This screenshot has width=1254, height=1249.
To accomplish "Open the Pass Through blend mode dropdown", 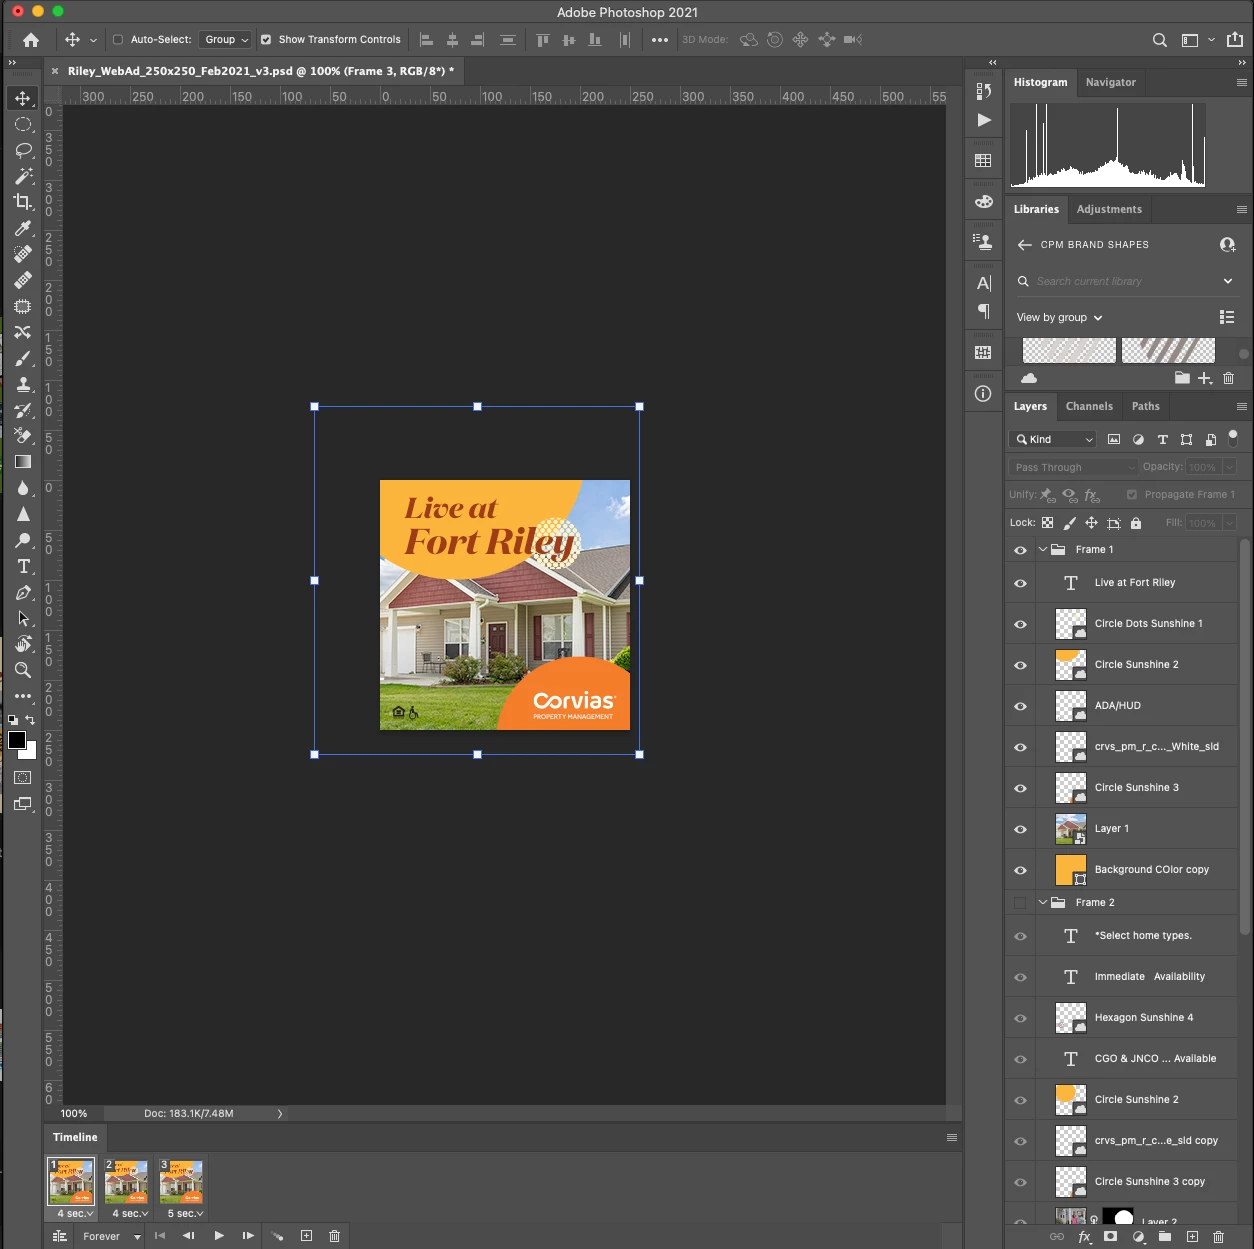I will pos(1074,467).
